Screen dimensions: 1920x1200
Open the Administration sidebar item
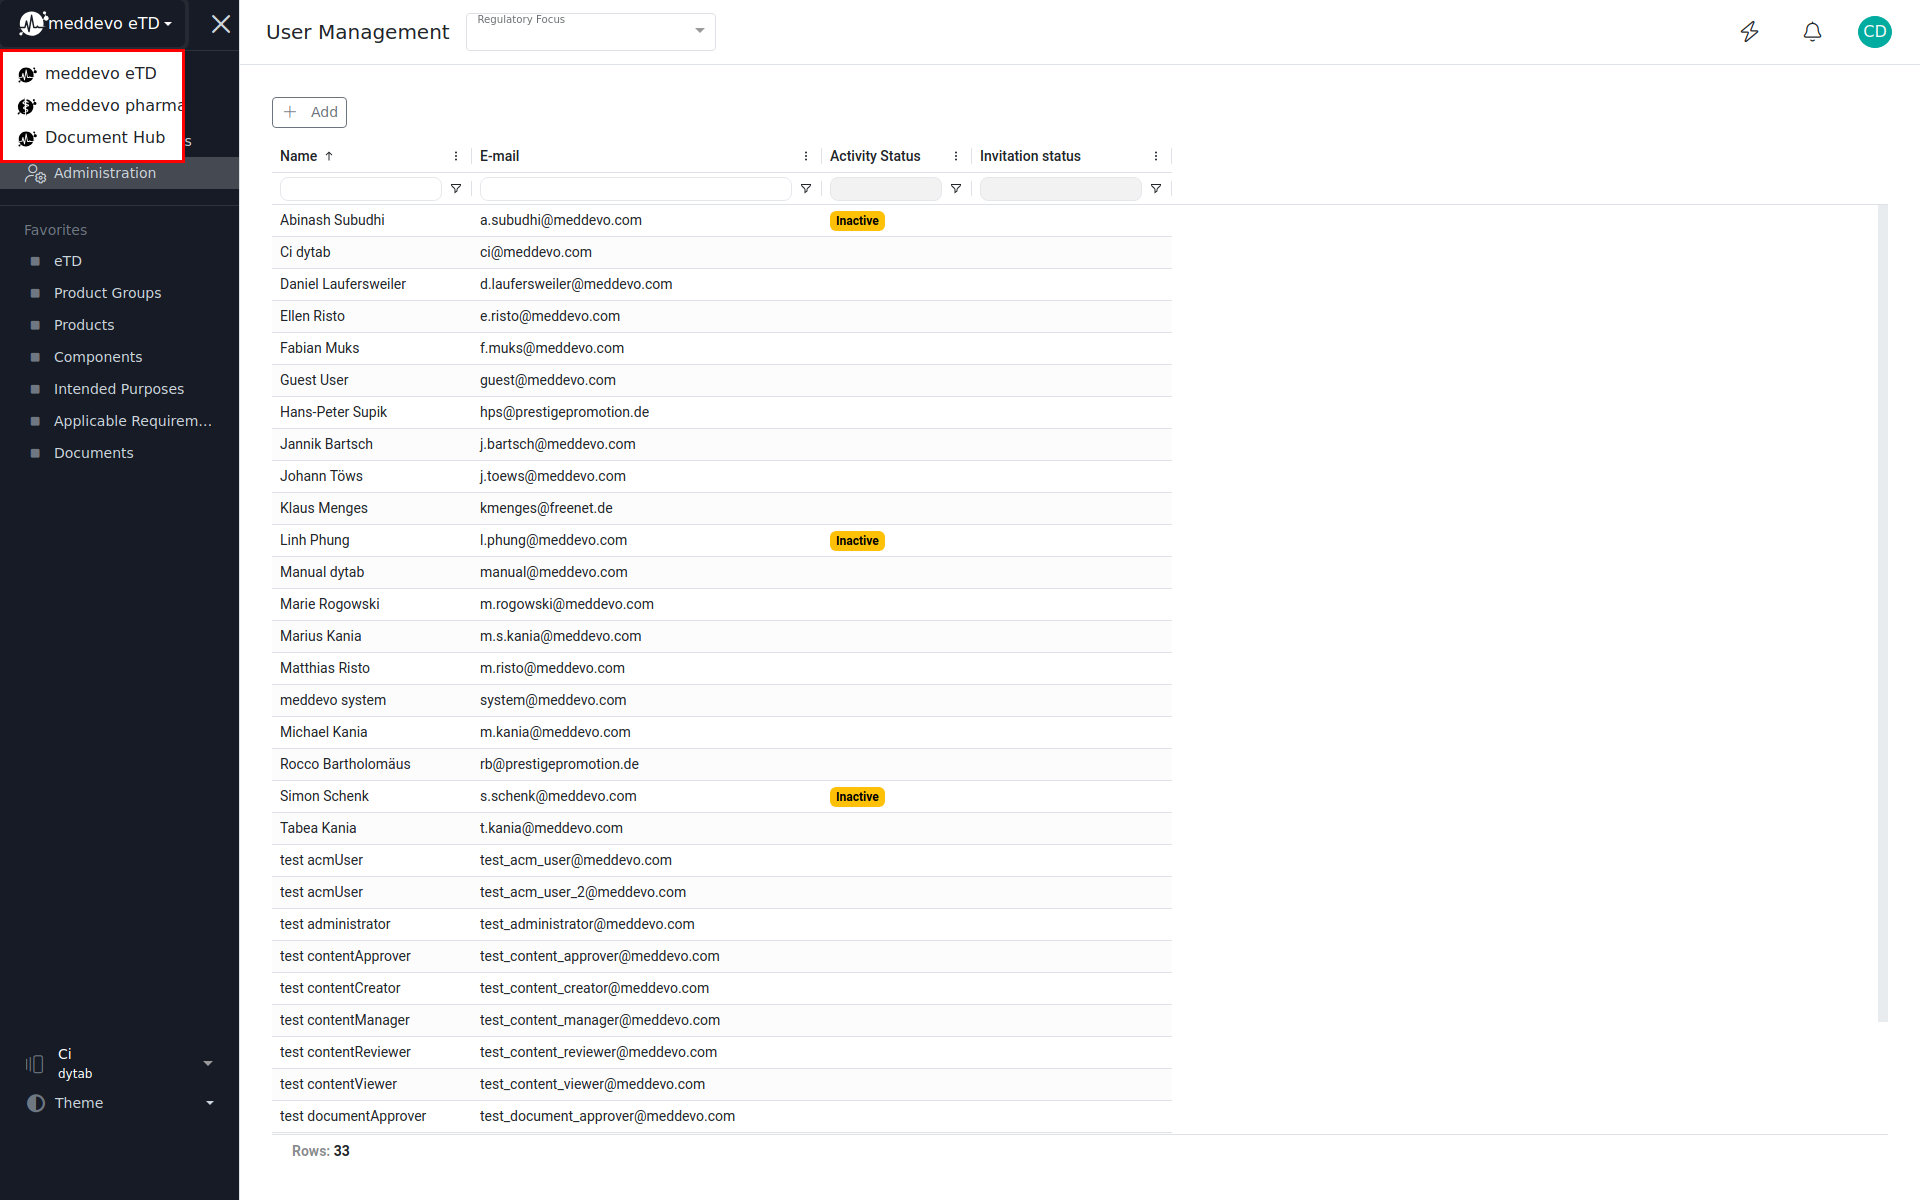click(x=105, y=173)
